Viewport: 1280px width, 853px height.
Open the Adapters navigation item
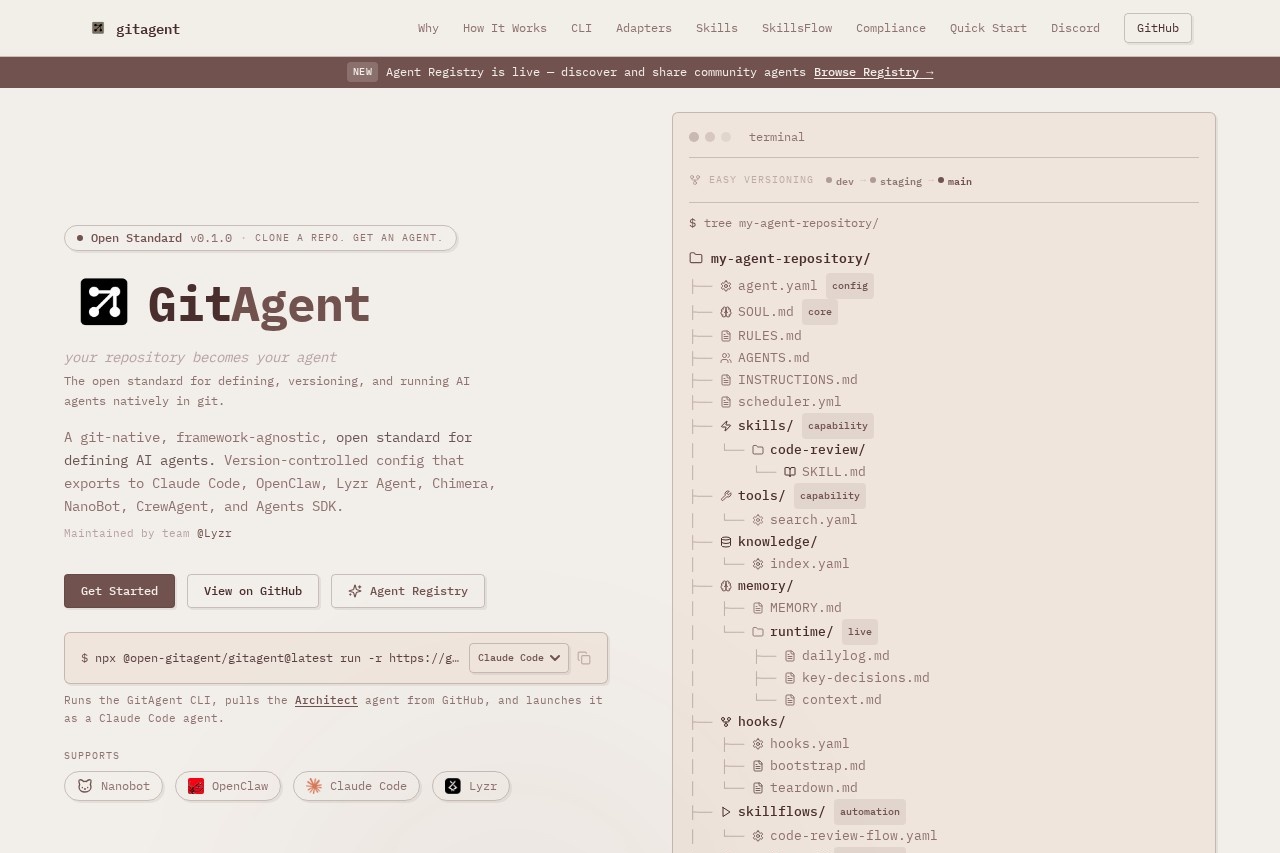(x=643, y=28)
